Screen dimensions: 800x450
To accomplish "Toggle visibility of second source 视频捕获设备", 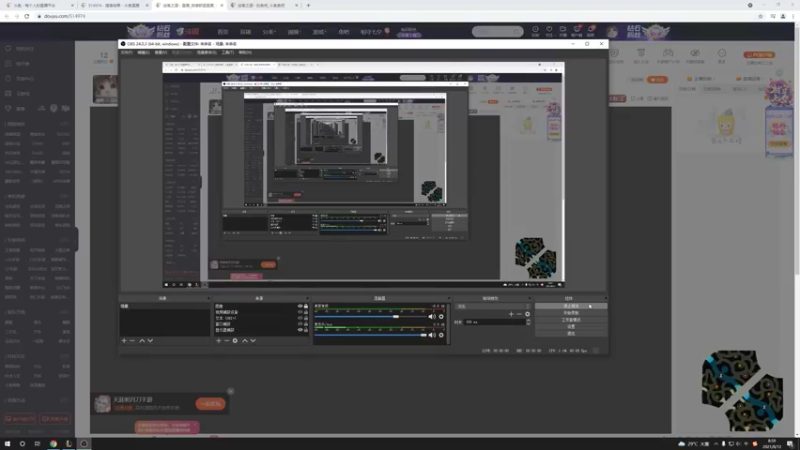I will (300, 312).
